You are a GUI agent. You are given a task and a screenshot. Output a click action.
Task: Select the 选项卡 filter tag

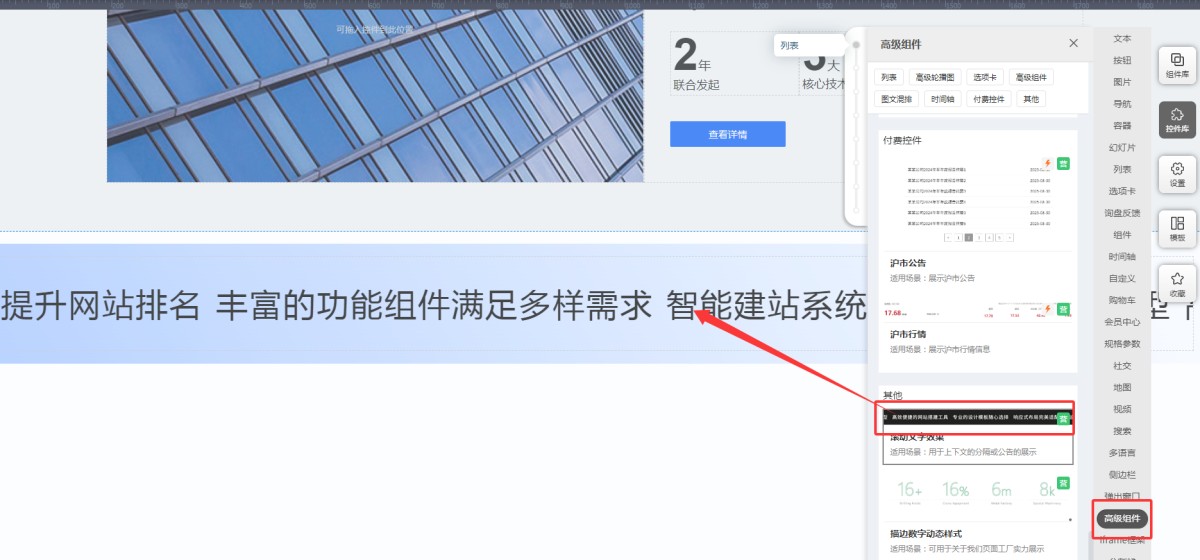985,77
